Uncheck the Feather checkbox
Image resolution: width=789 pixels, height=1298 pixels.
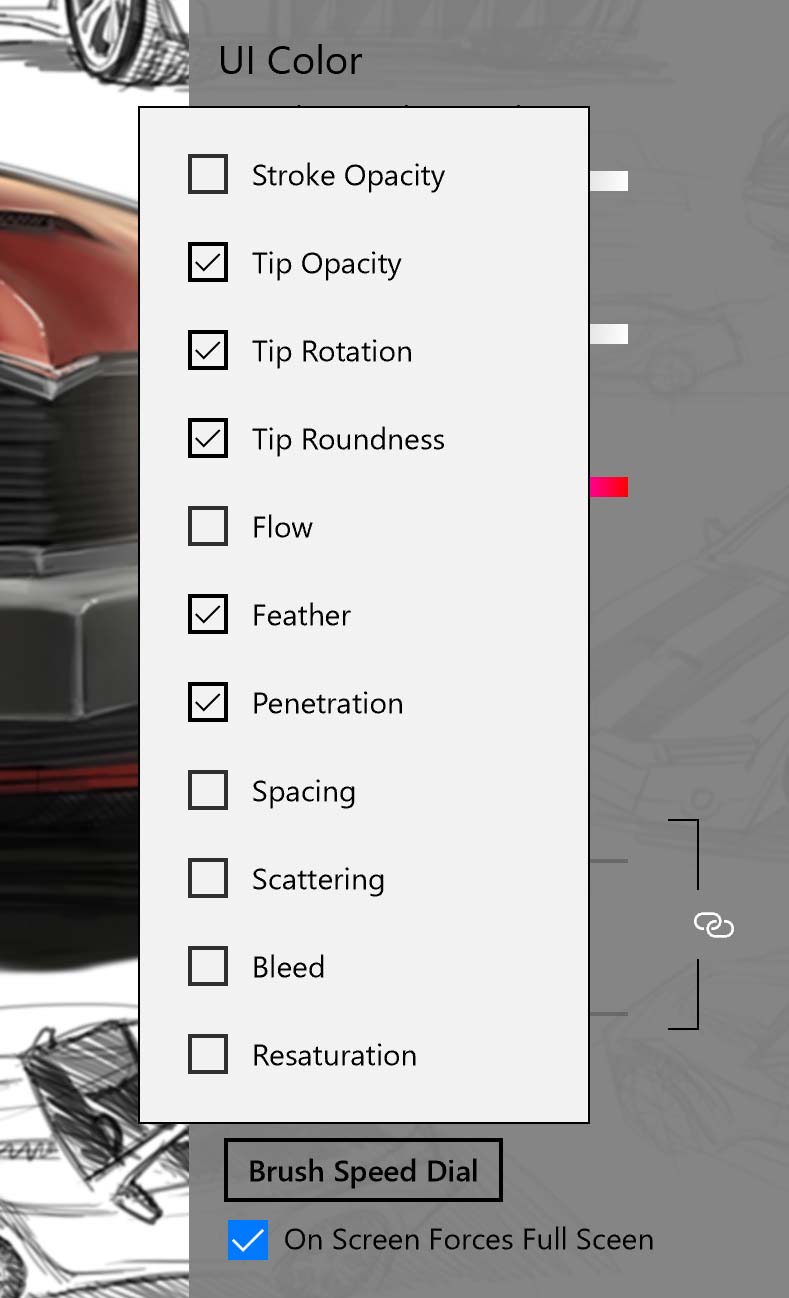tap(208, 614)
